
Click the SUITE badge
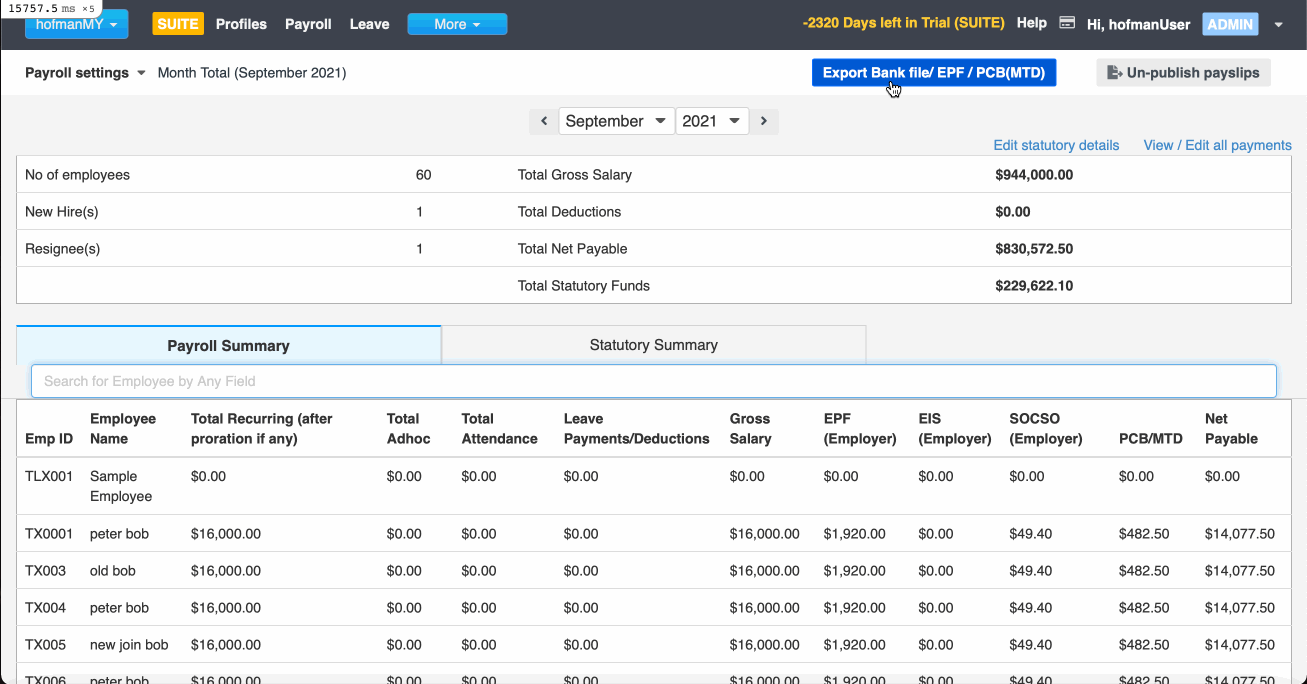click(177, 24)
